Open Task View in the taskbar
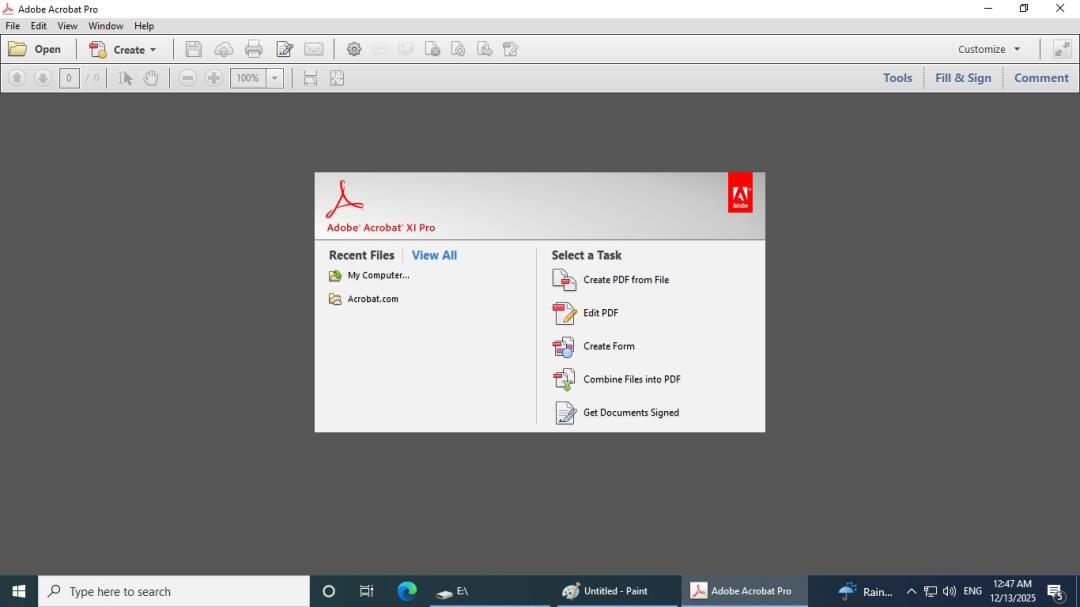 click(366, 591)
